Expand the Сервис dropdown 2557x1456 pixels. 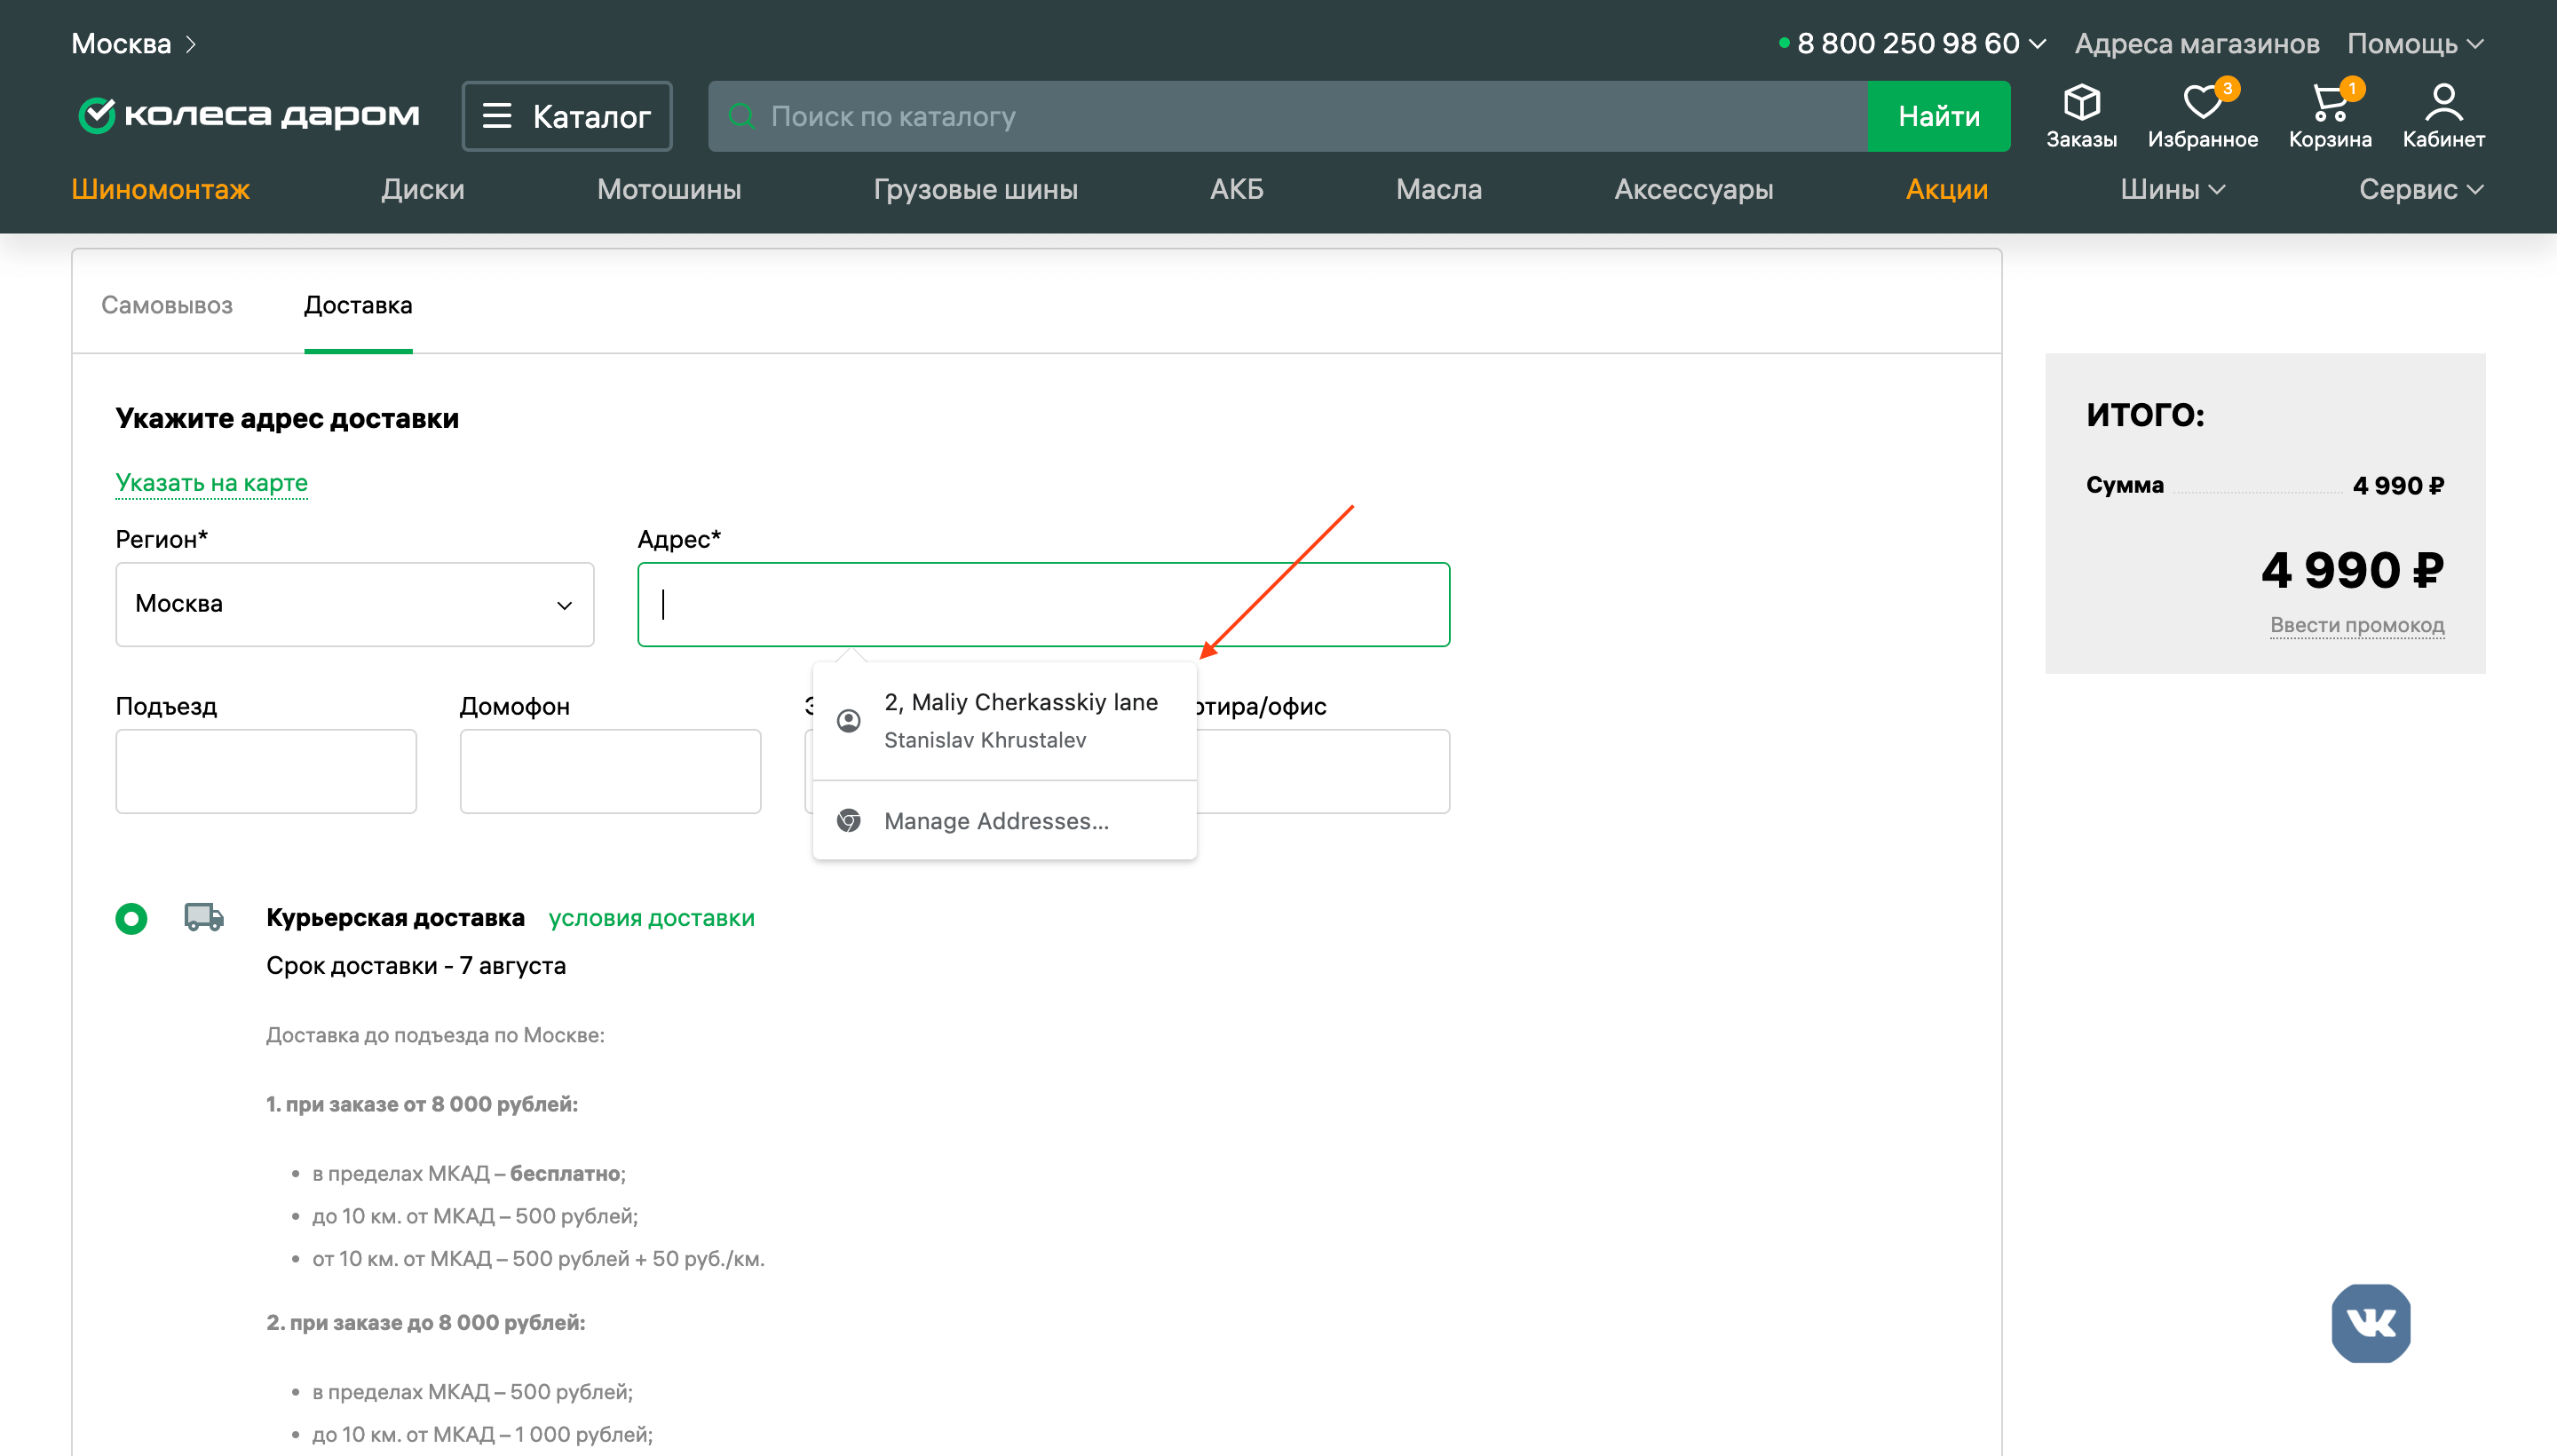coord(2421,189)
